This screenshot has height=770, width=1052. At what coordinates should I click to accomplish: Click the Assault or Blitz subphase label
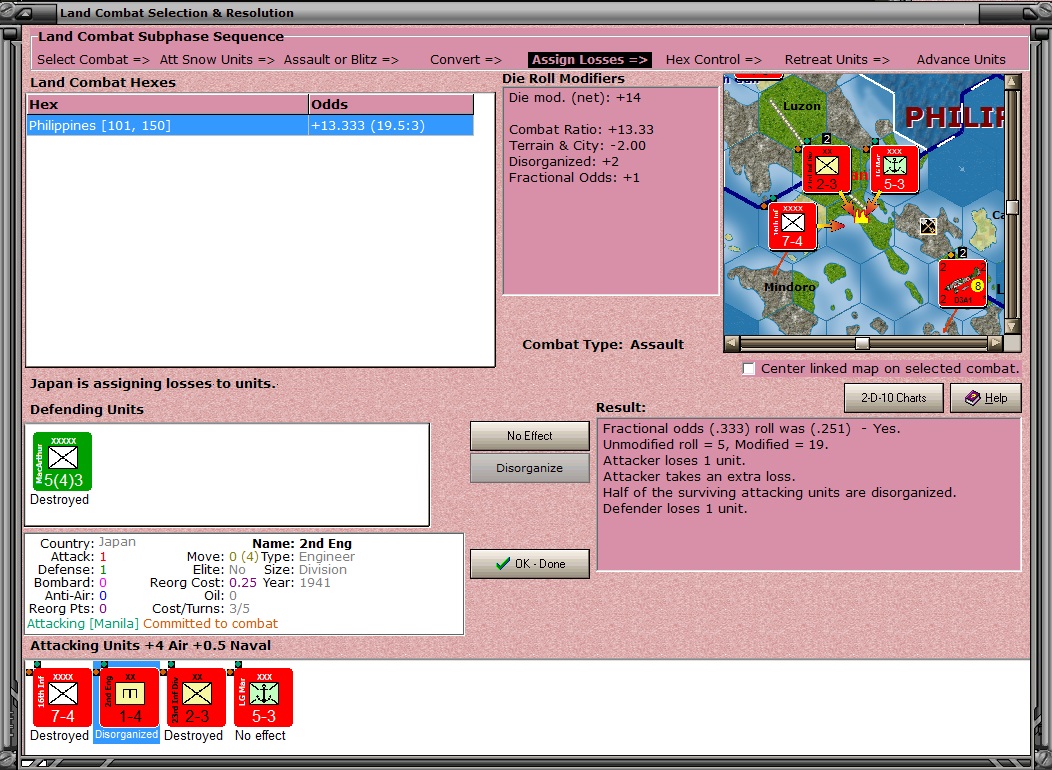tap(341, 60)
